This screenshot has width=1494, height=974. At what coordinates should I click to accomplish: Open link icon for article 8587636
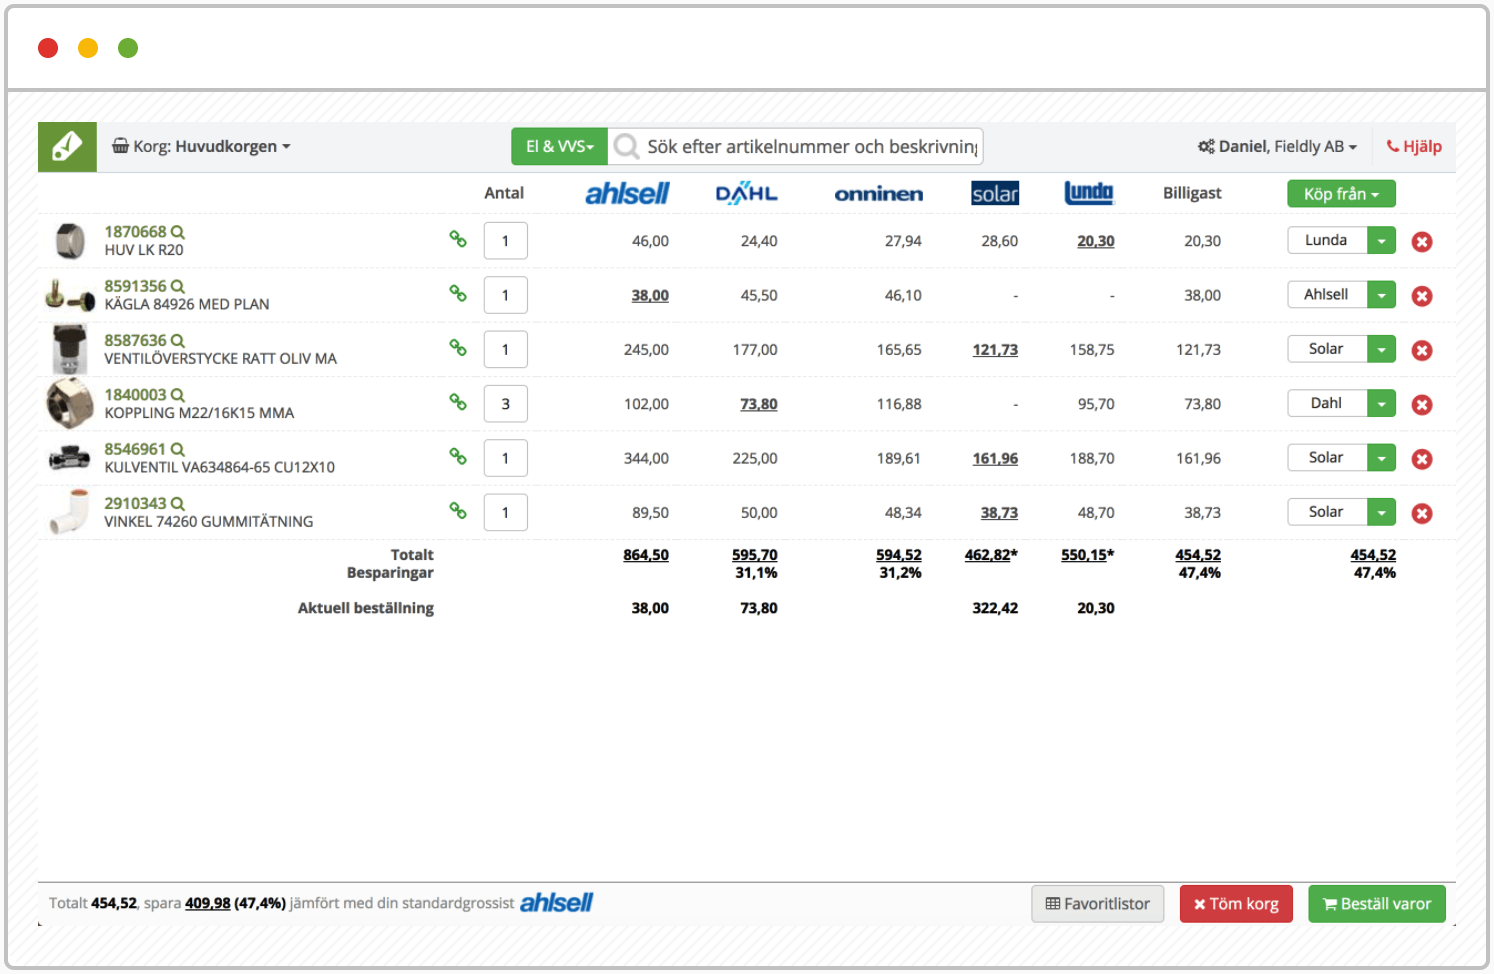tap(458, 347)
